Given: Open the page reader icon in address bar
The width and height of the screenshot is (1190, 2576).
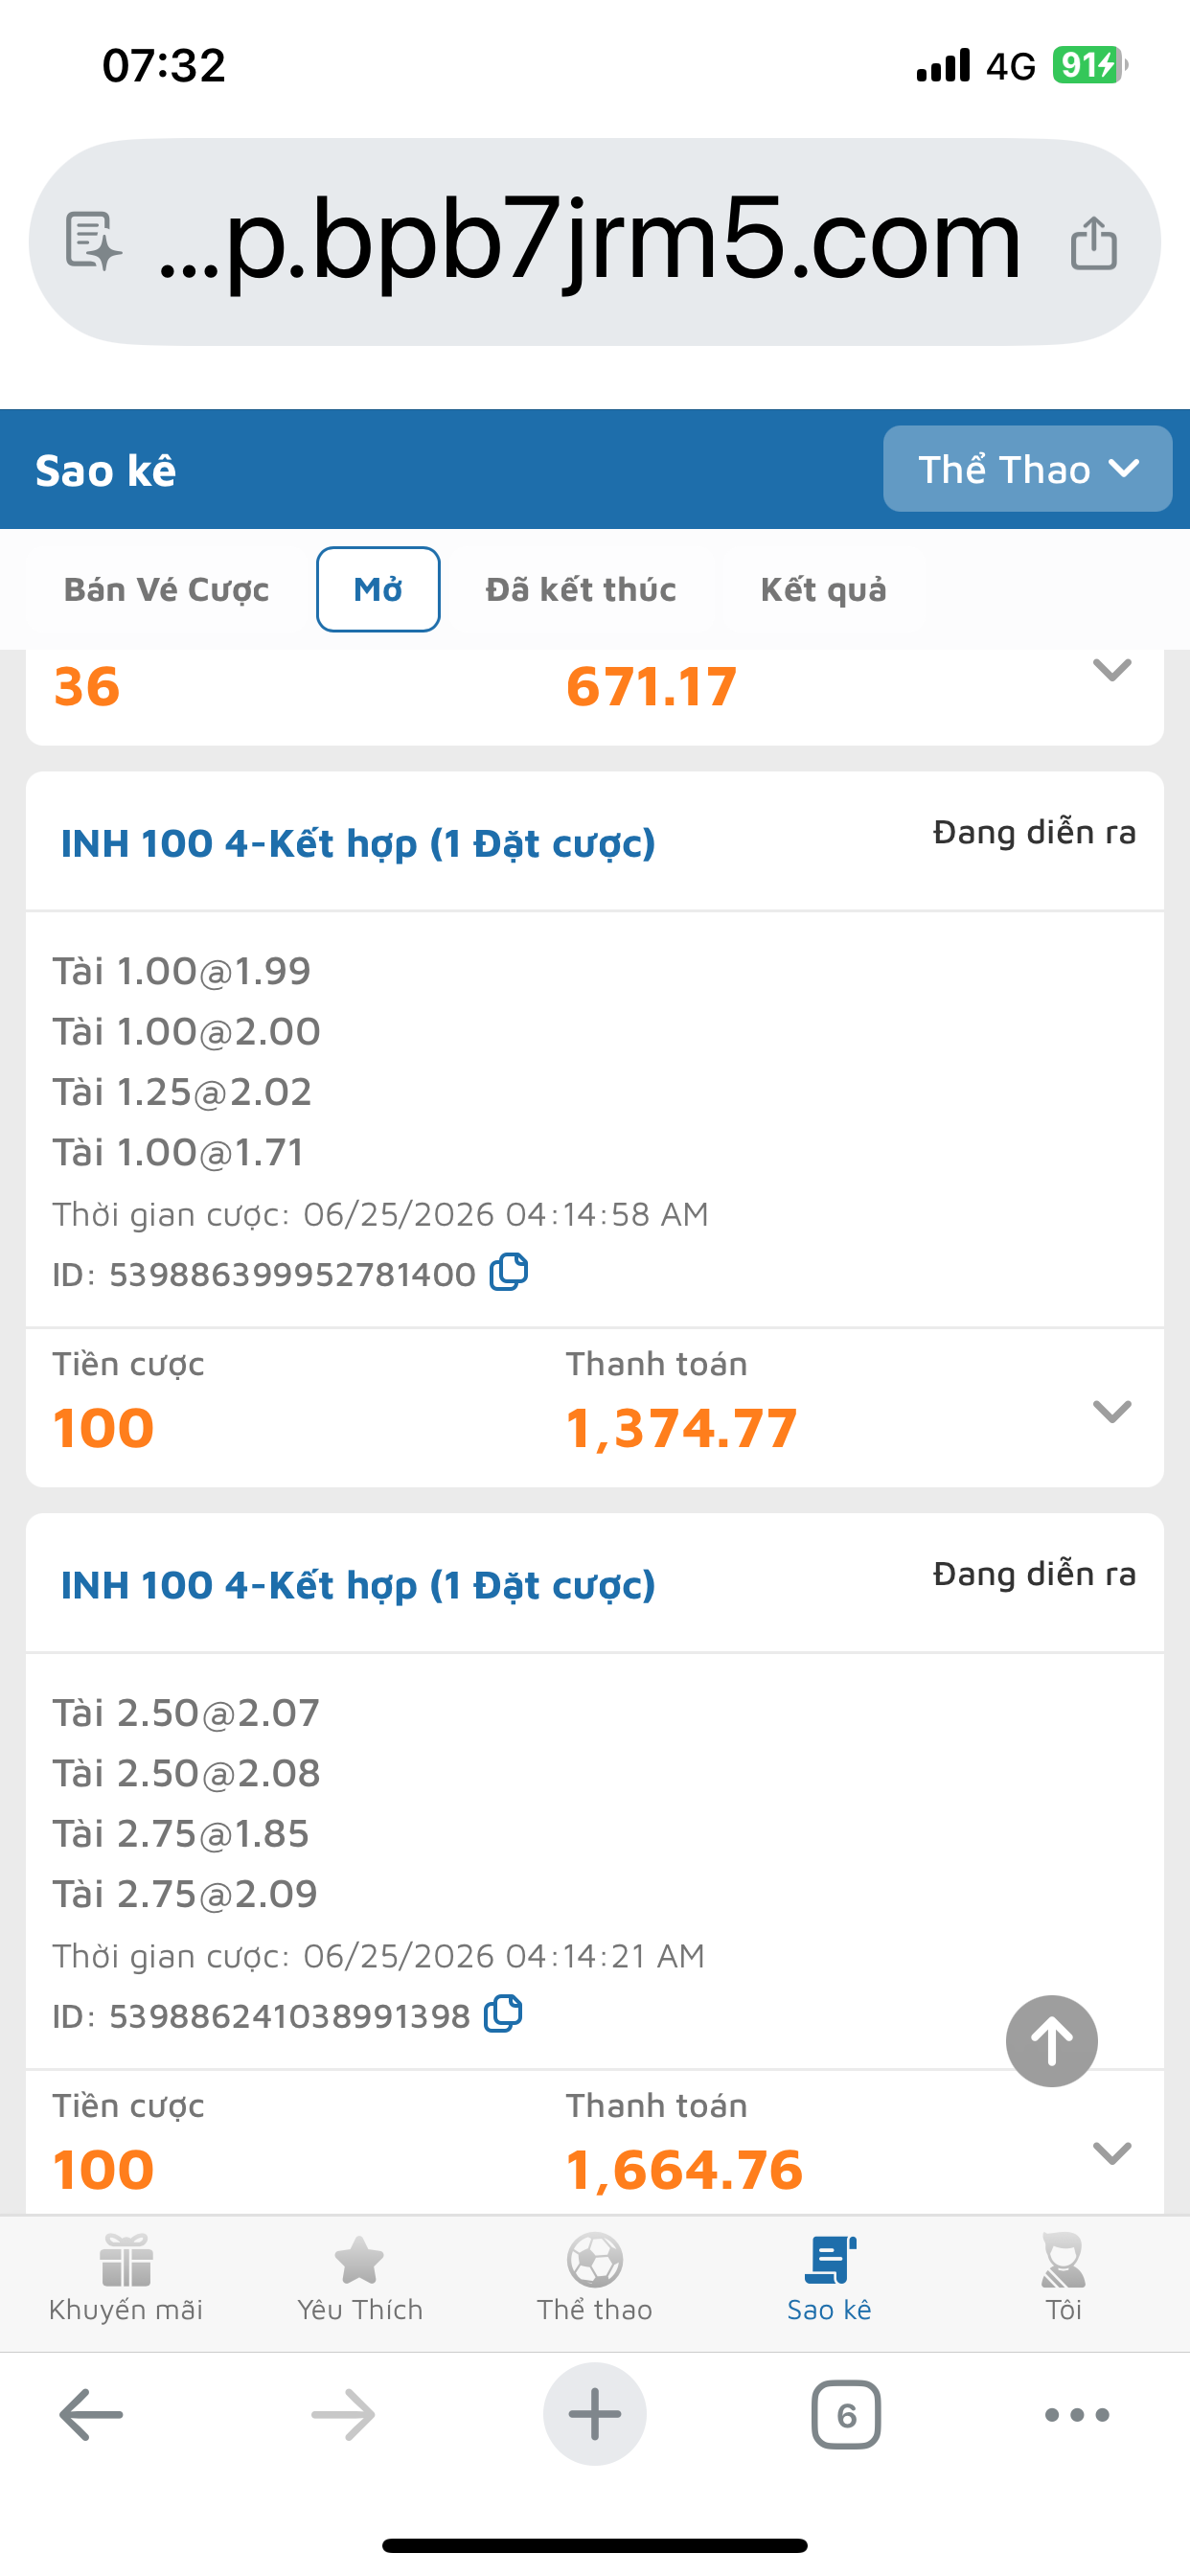Looking at the screenshot, I should coord(93,242).
